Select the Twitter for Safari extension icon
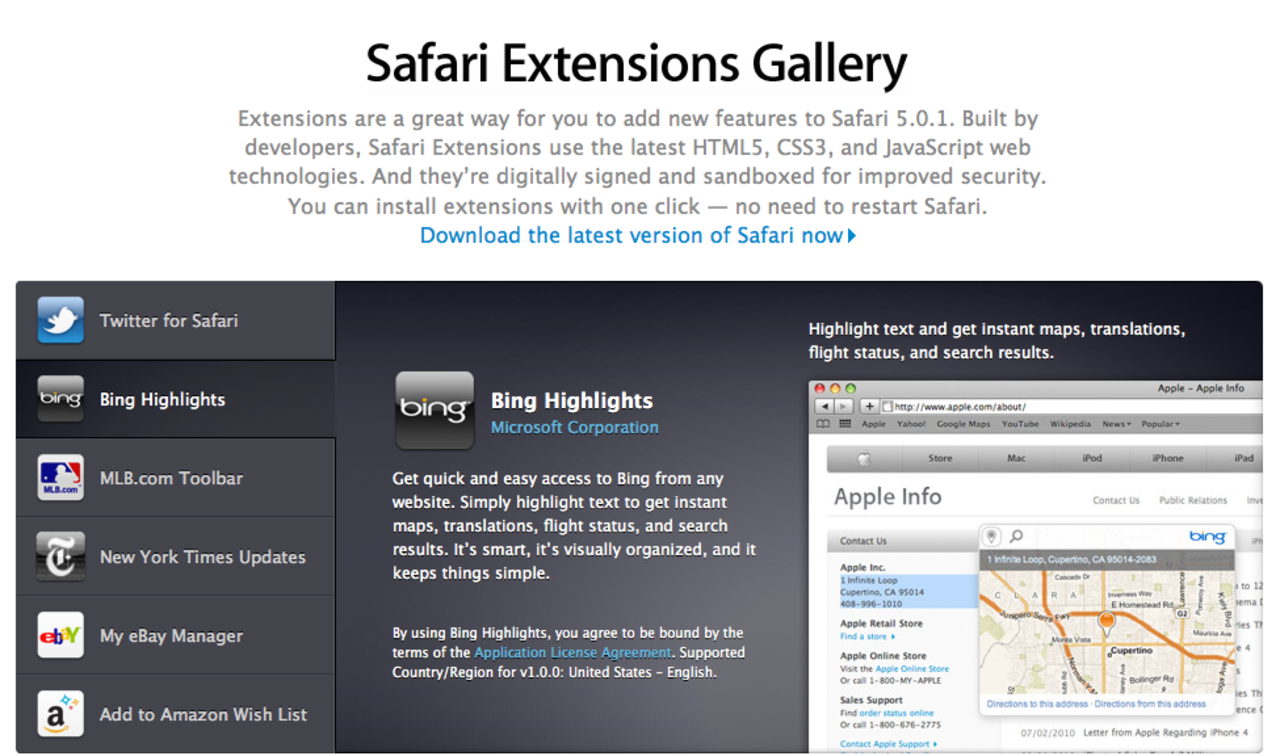This screenshot has width=1280, height=756. click(x=60, y=320)
